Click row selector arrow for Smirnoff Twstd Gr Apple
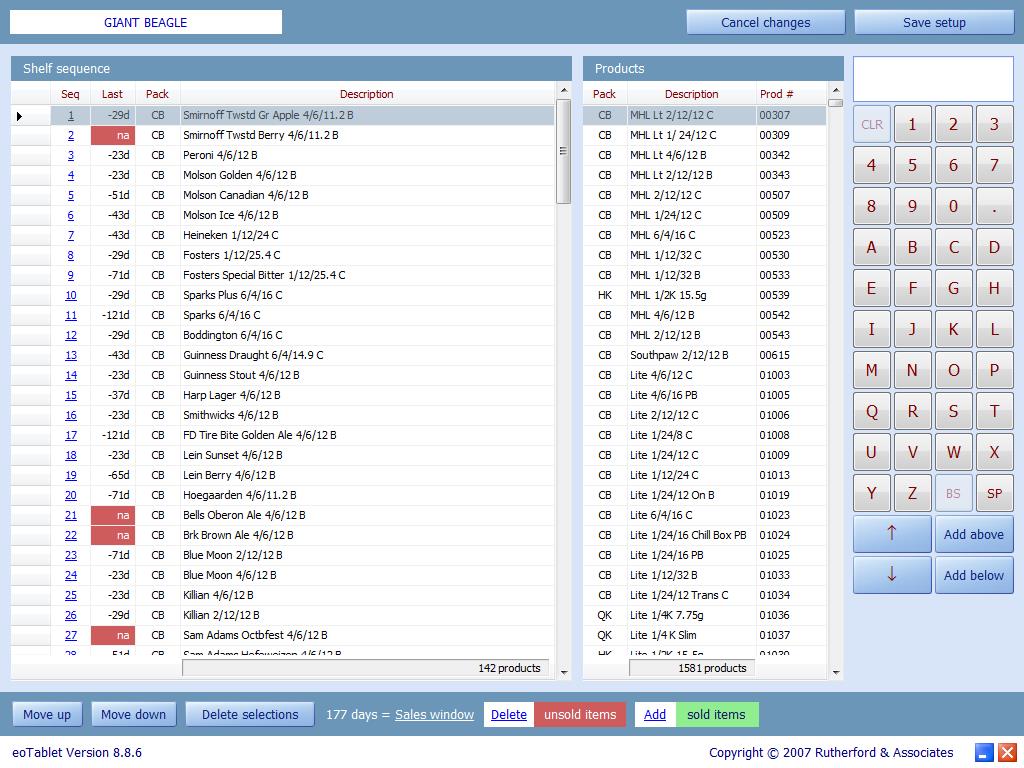Screen dimensions: 1024x768 (20, 116)
